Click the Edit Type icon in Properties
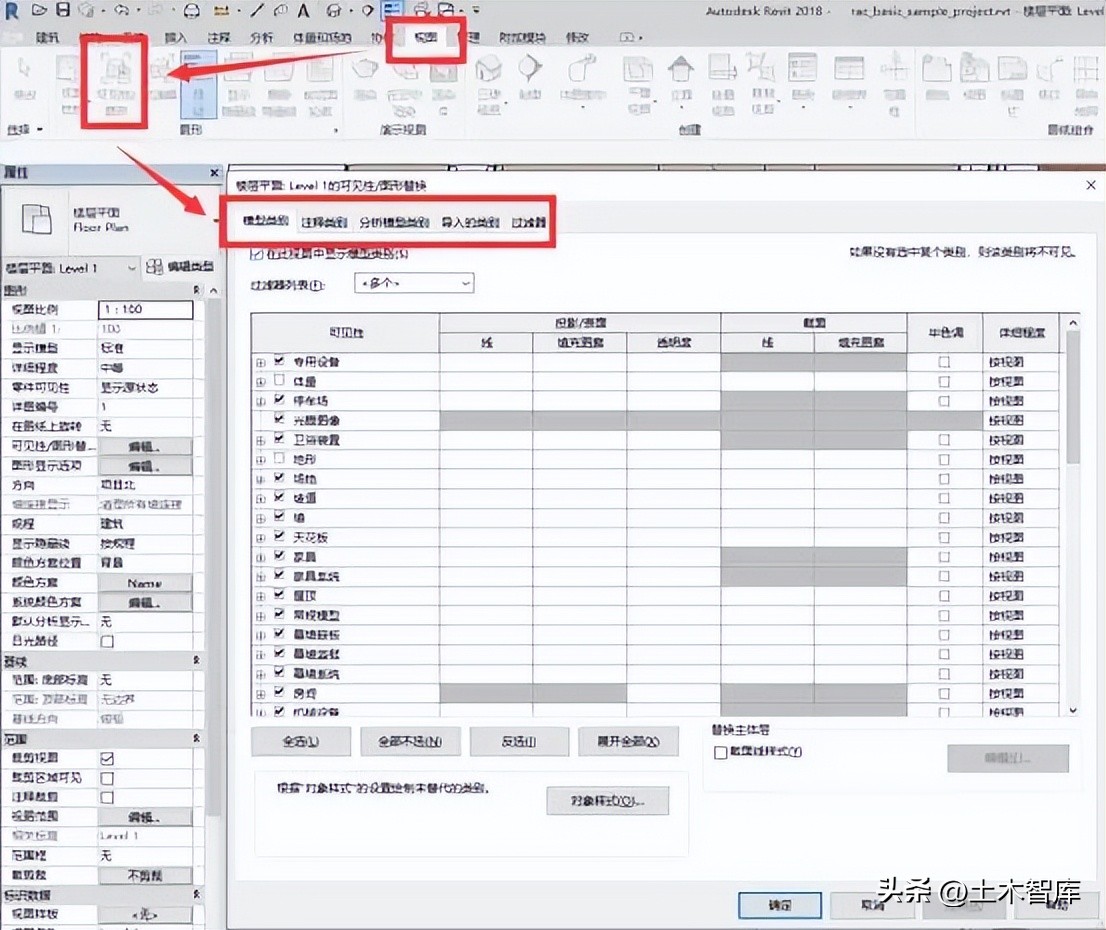 point(155,267)
